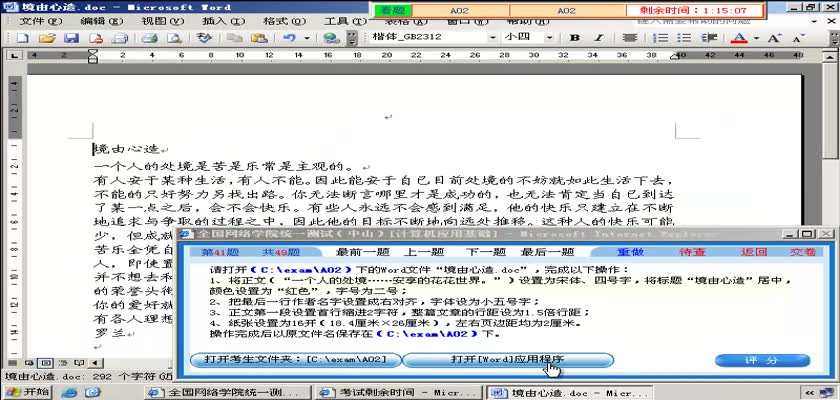840x400 pixels.
Task: Launch Internet Explorer from quick launch
Action: click(70, 393)
